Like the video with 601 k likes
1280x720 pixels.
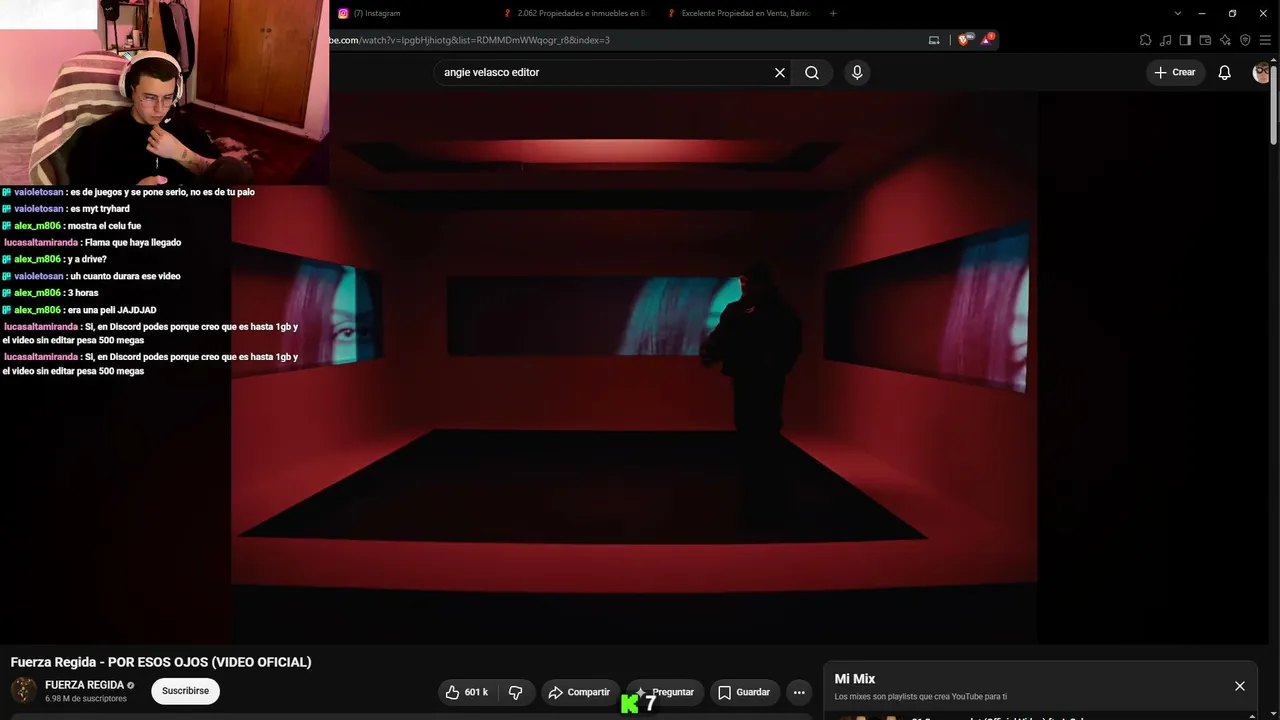click(468, 692)
